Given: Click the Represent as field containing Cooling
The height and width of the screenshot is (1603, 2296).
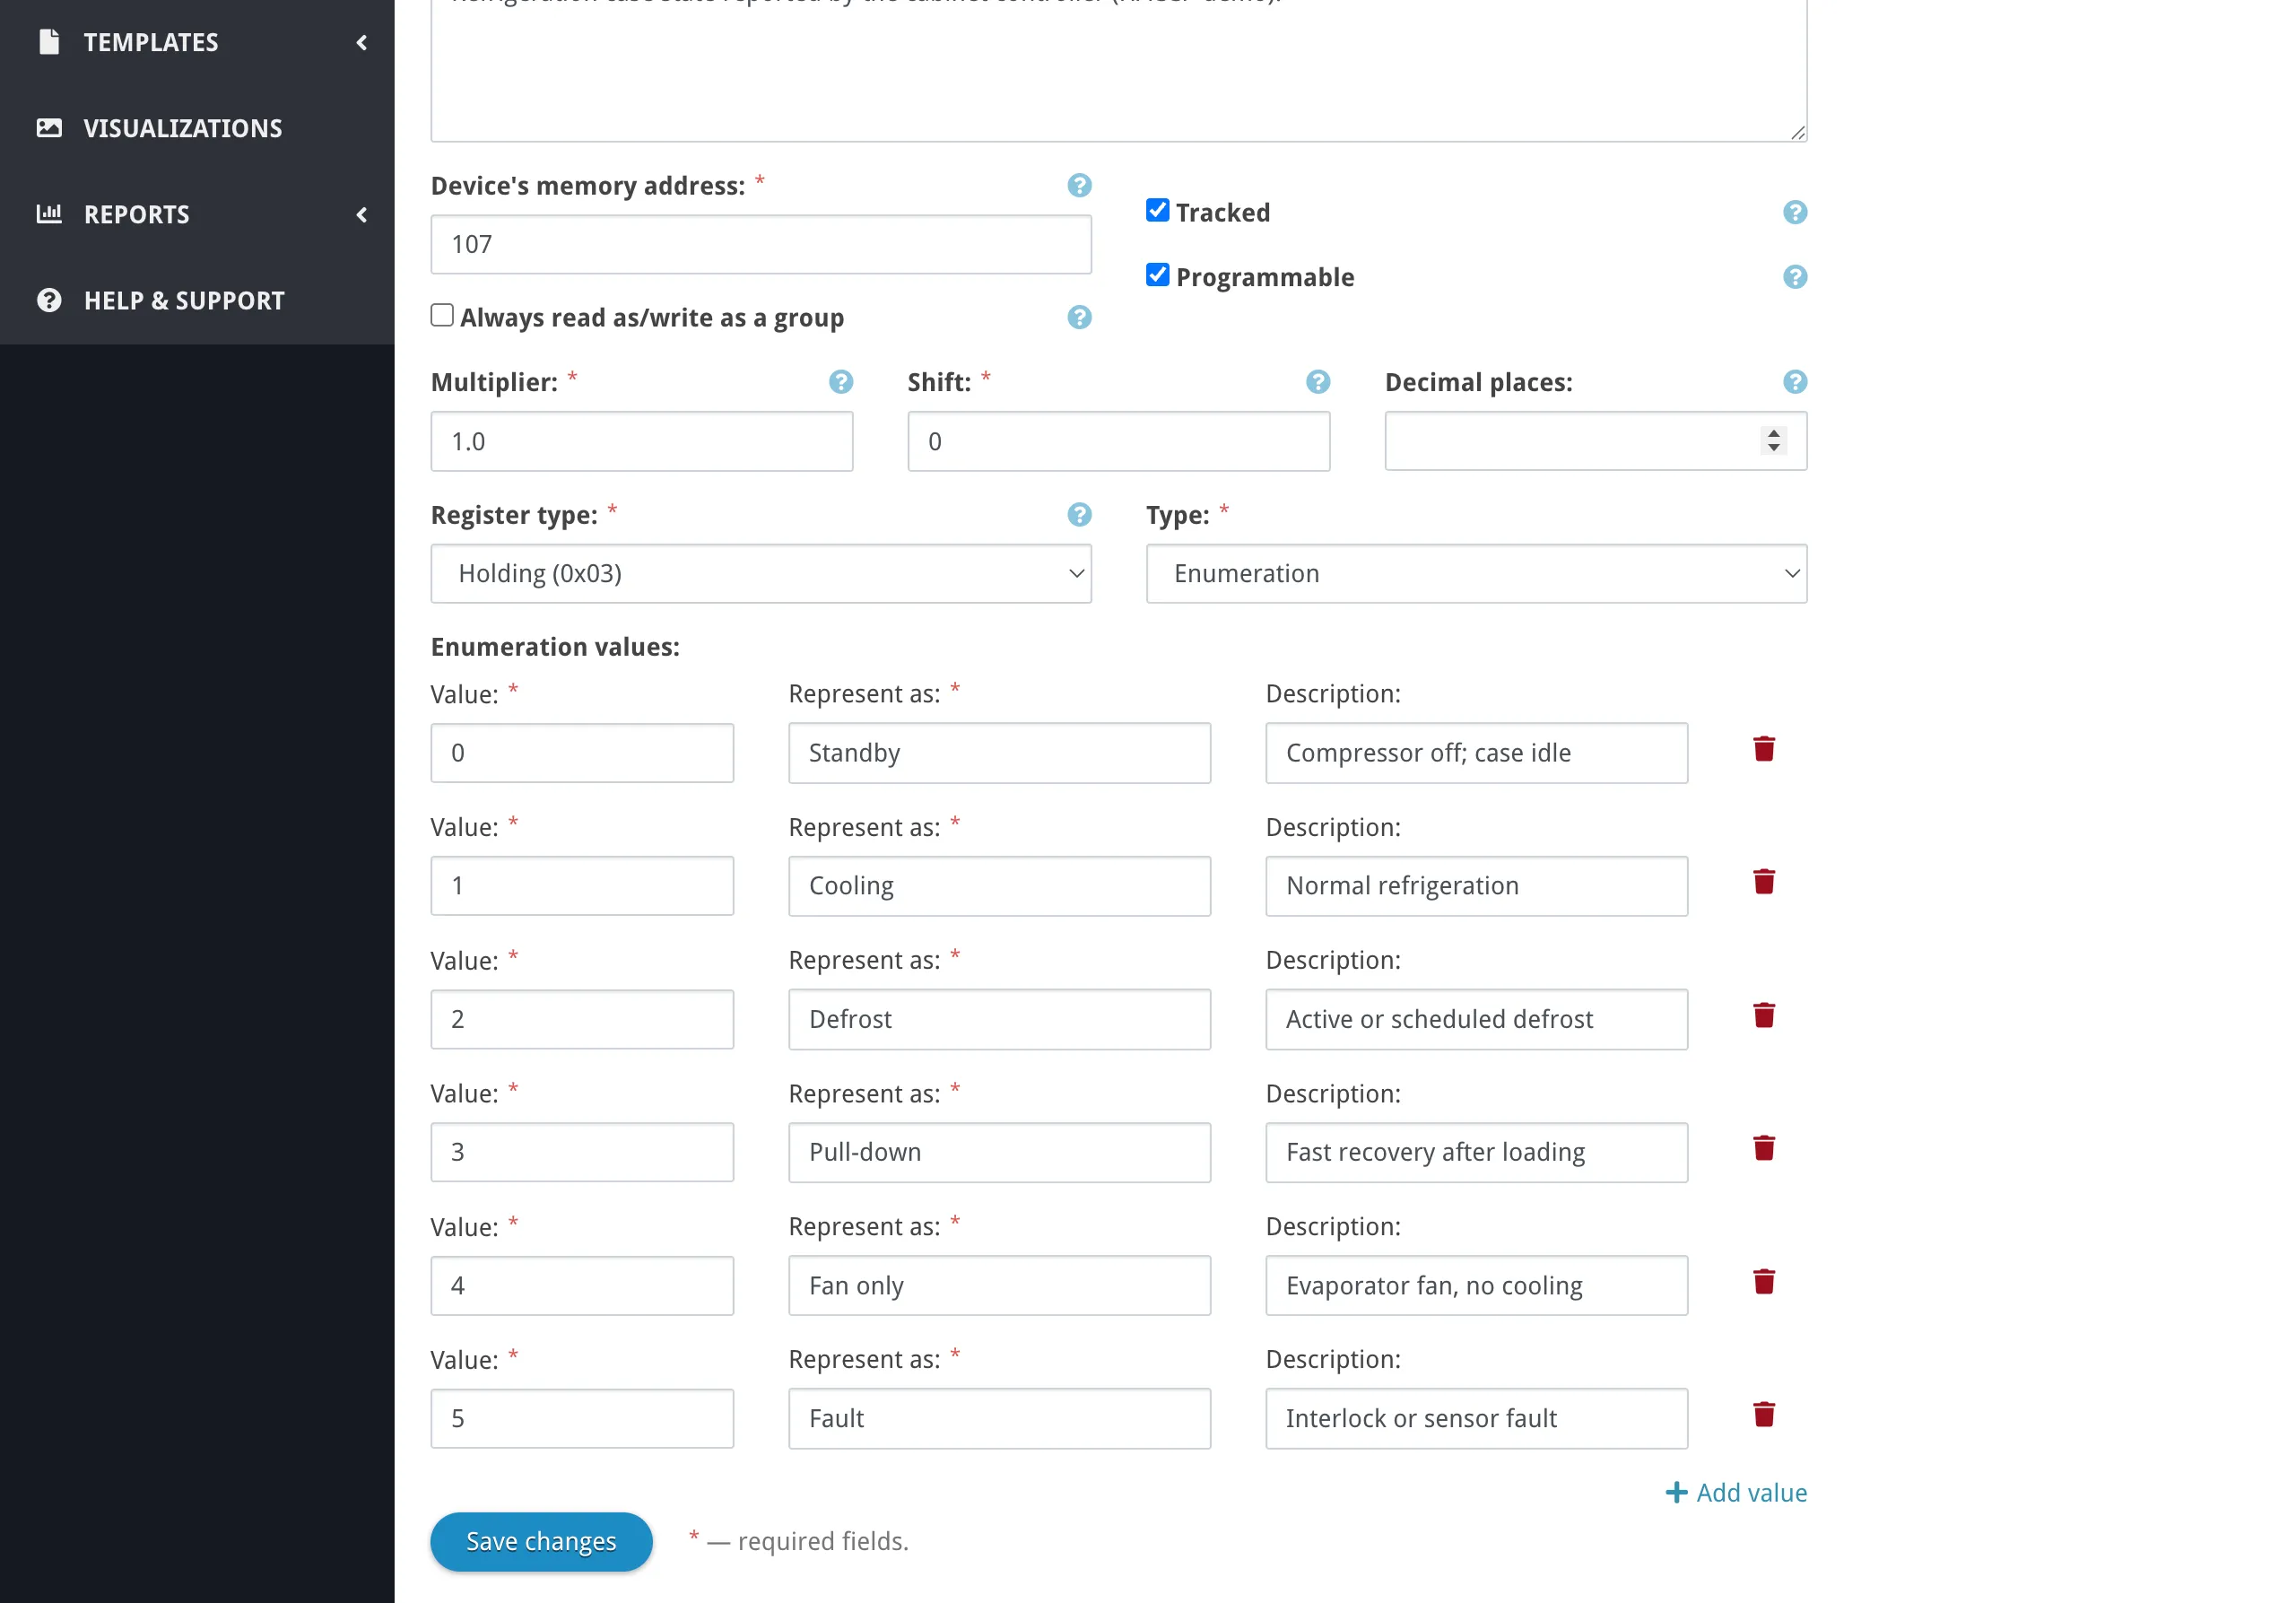Looking at the screenshot, I should pyautogui.click(x=999, y=886).
